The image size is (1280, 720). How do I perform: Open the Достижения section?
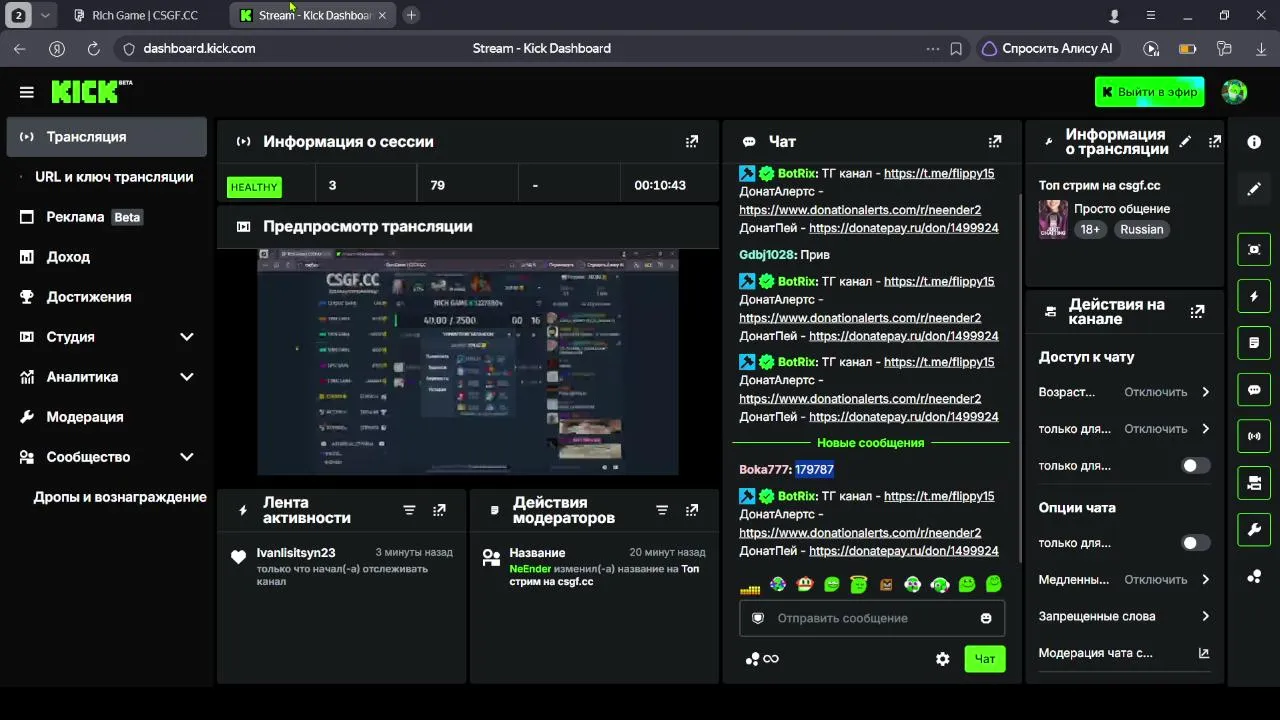pos(107,297)
